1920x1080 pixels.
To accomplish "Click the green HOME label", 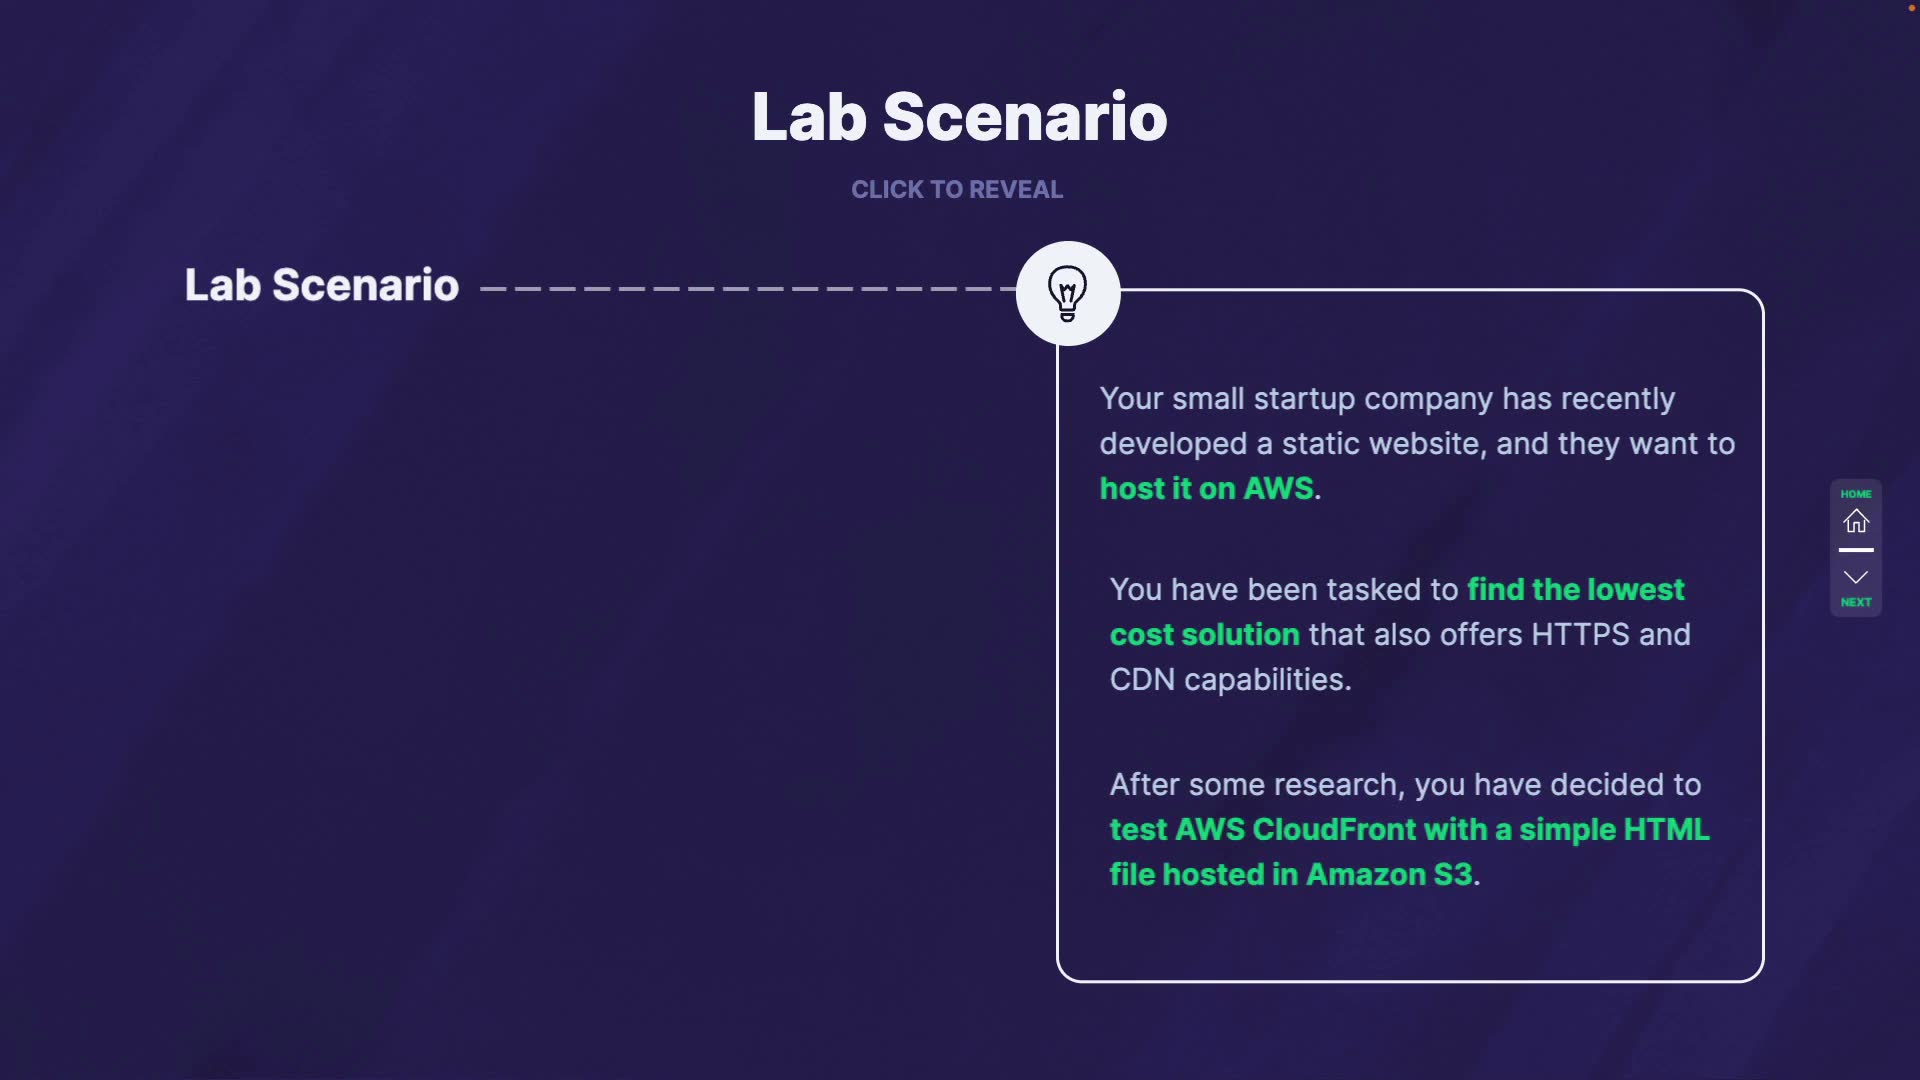I will [x=1856, y=494].
